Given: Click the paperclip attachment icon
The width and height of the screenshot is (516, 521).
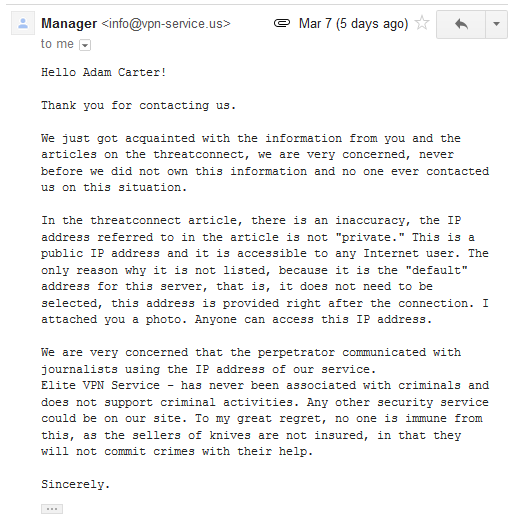Looking at the screenshot, I should [x=282, y=23].
